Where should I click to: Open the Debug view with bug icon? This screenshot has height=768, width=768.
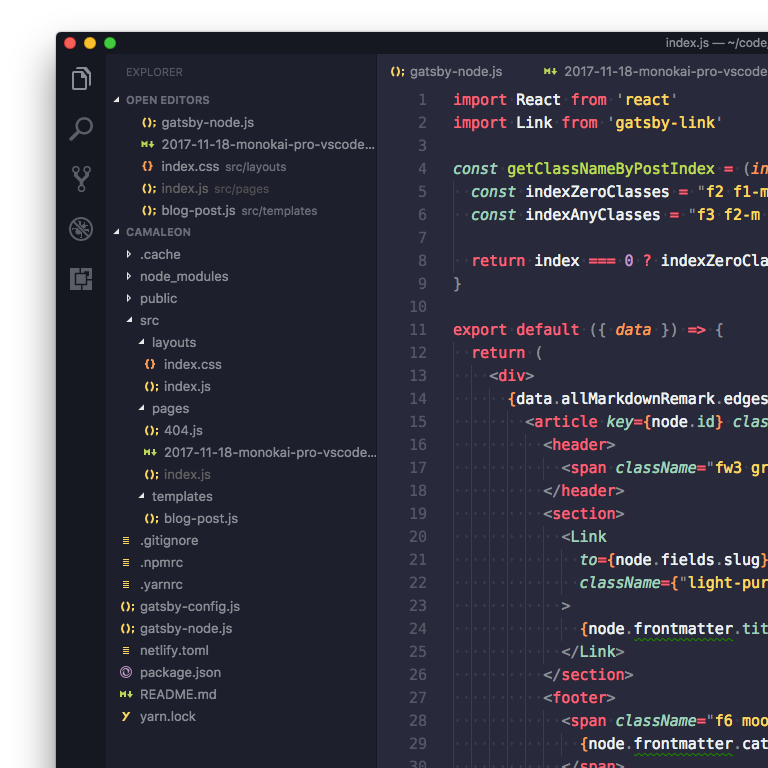[x=81, y=229]
